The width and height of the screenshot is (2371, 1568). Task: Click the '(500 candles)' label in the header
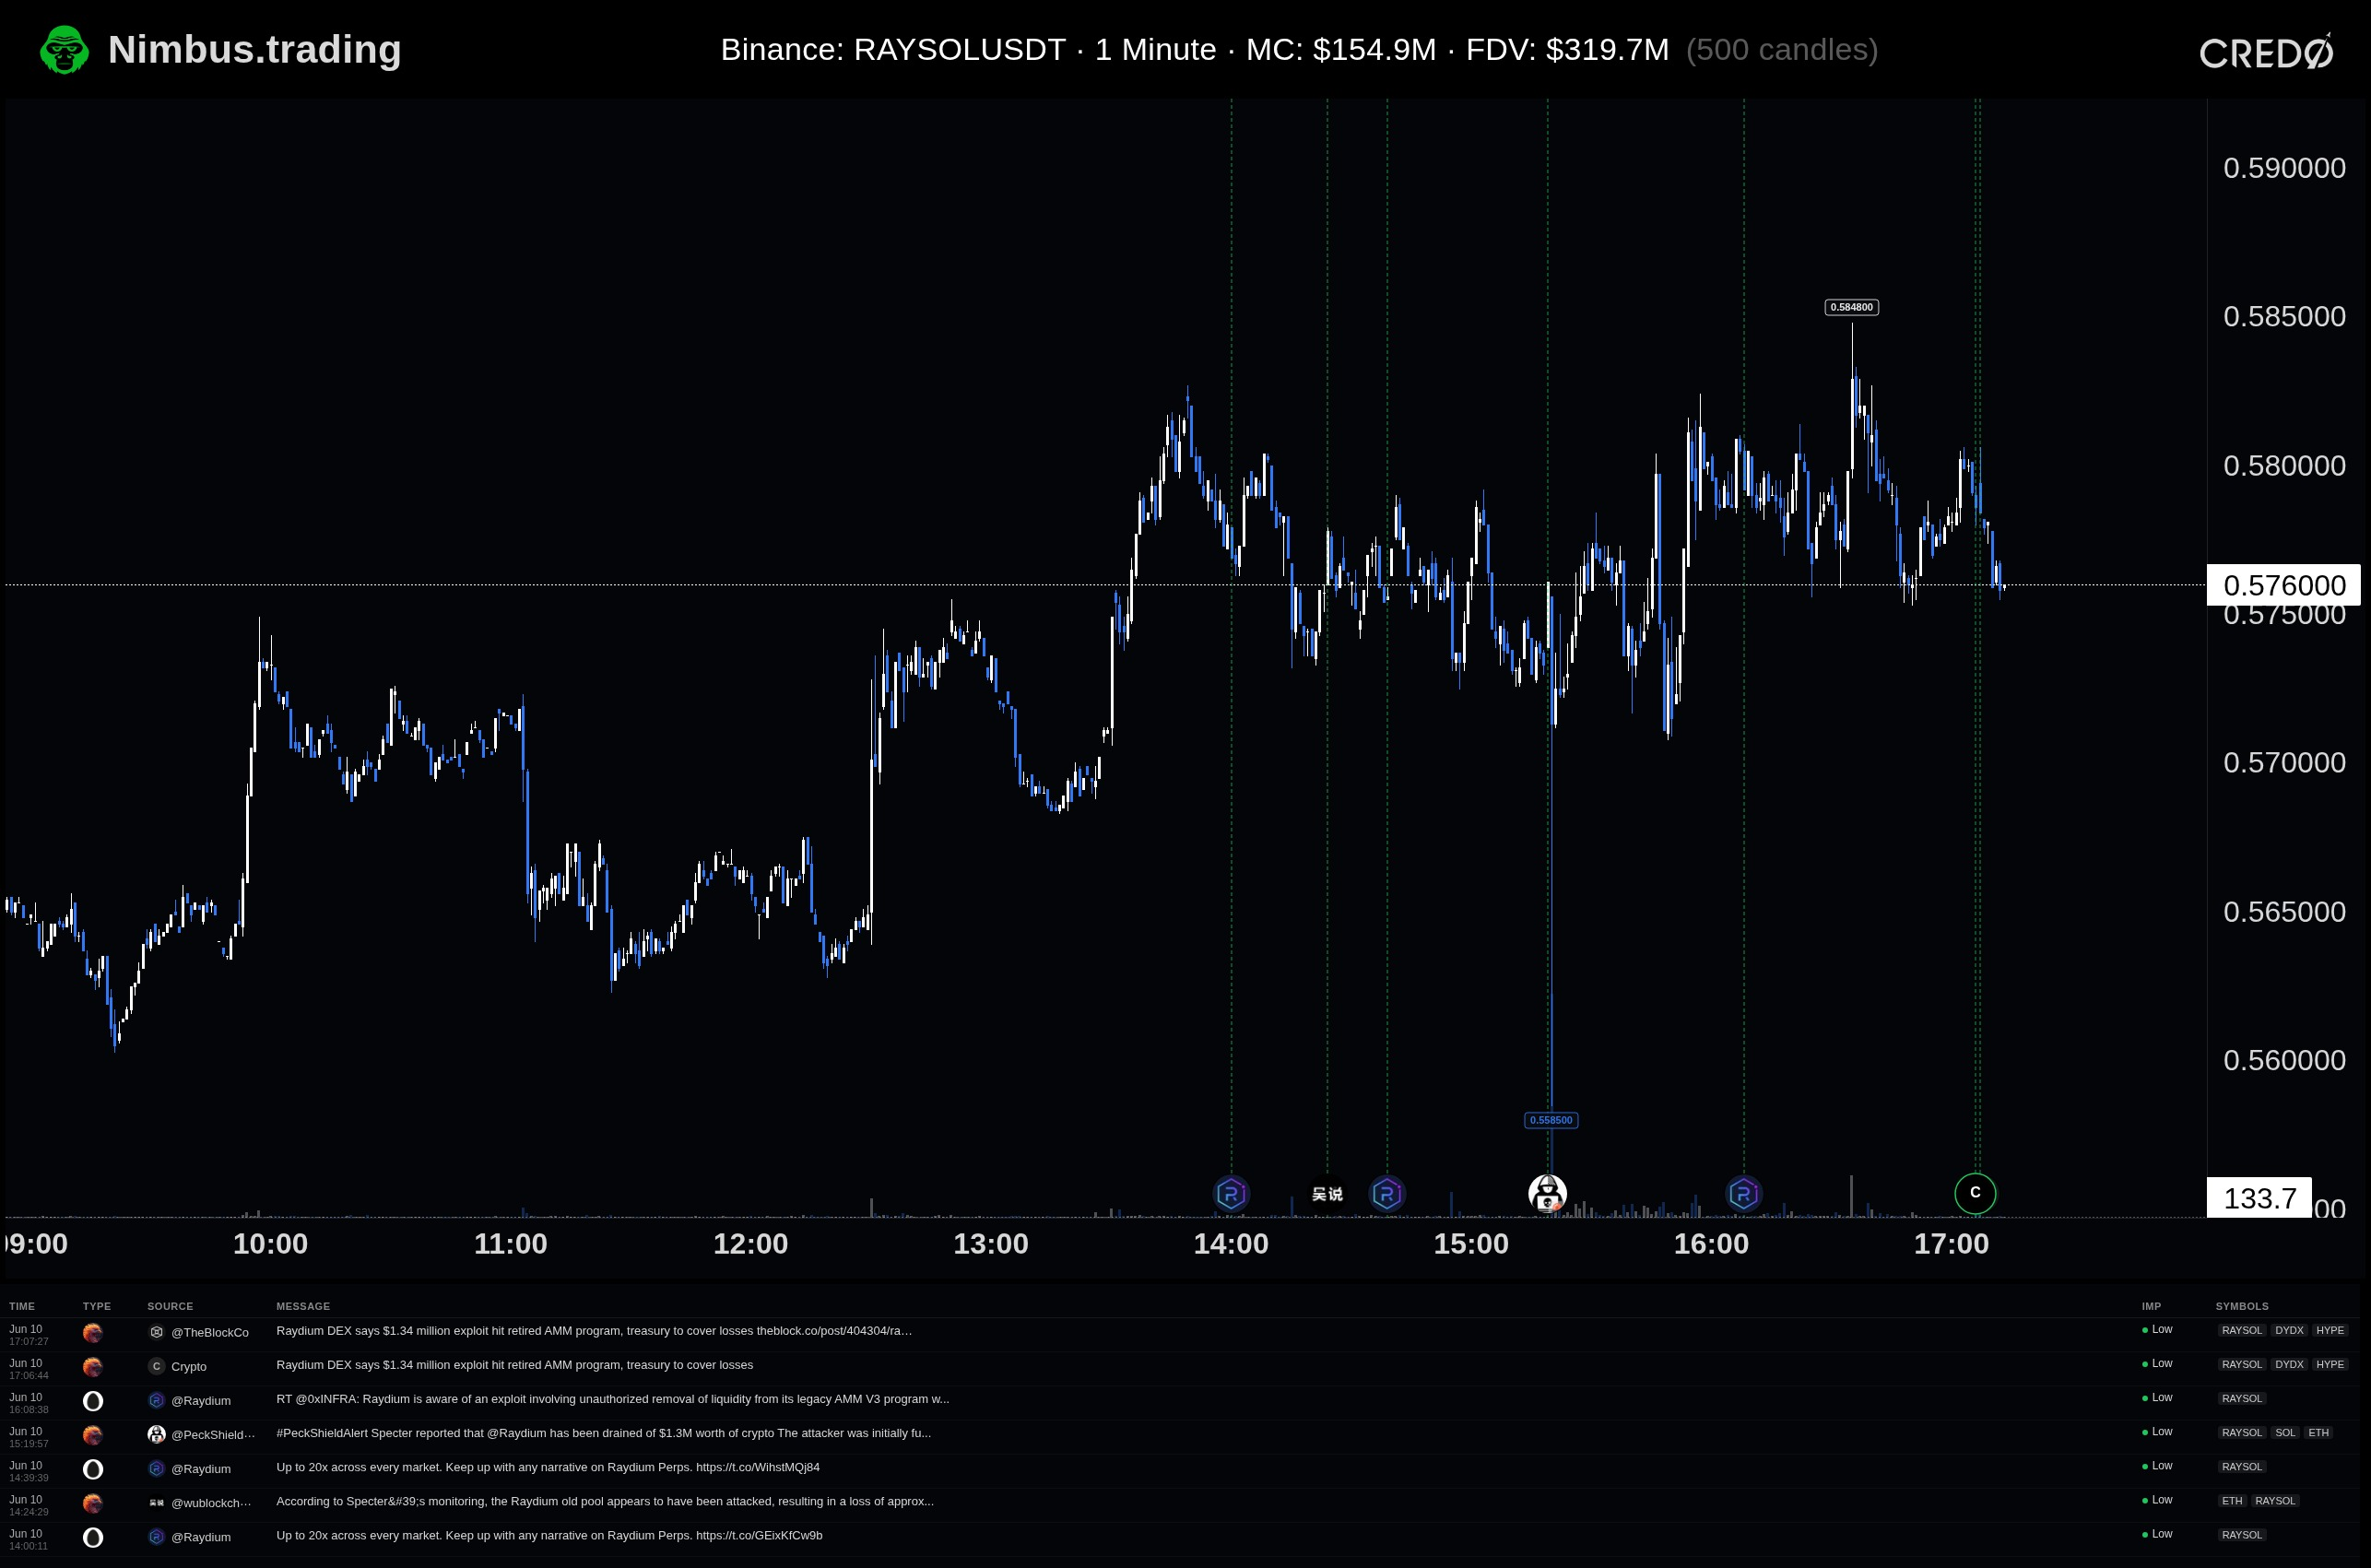(x=1782, y=49)
